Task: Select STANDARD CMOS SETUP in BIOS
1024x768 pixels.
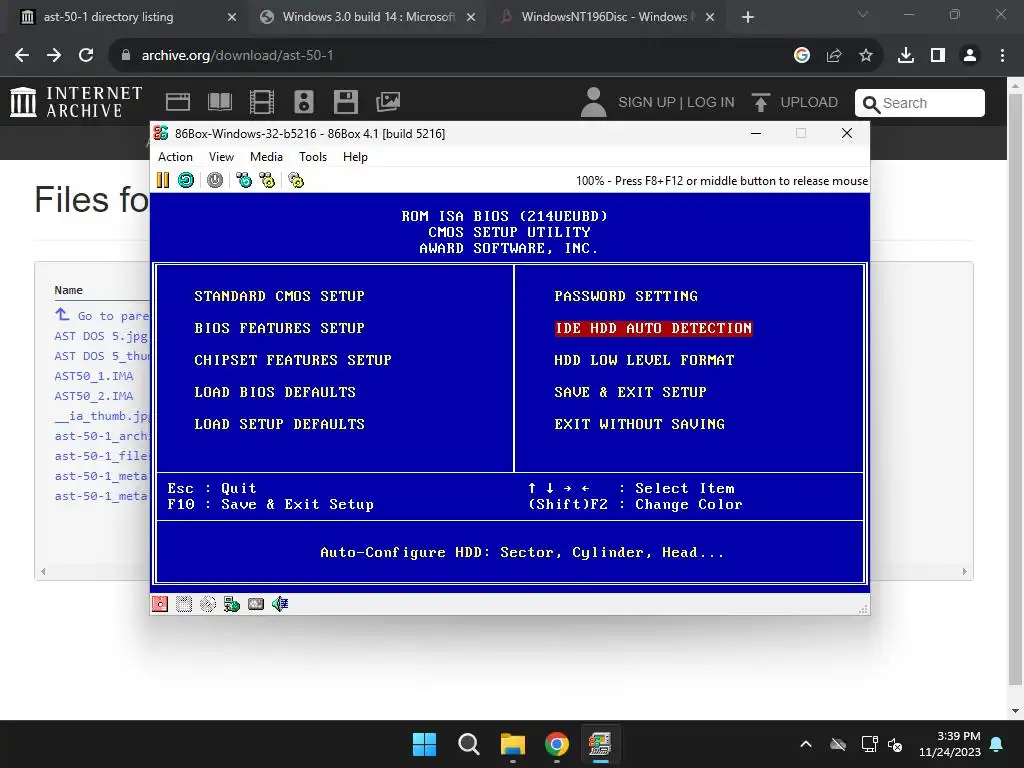Action: pos(280,296)
